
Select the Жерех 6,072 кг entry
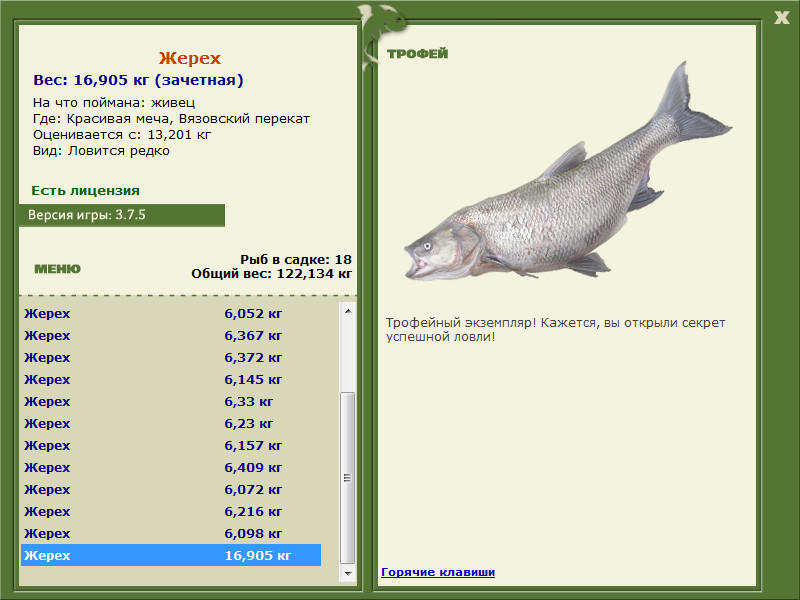[171, 489]
